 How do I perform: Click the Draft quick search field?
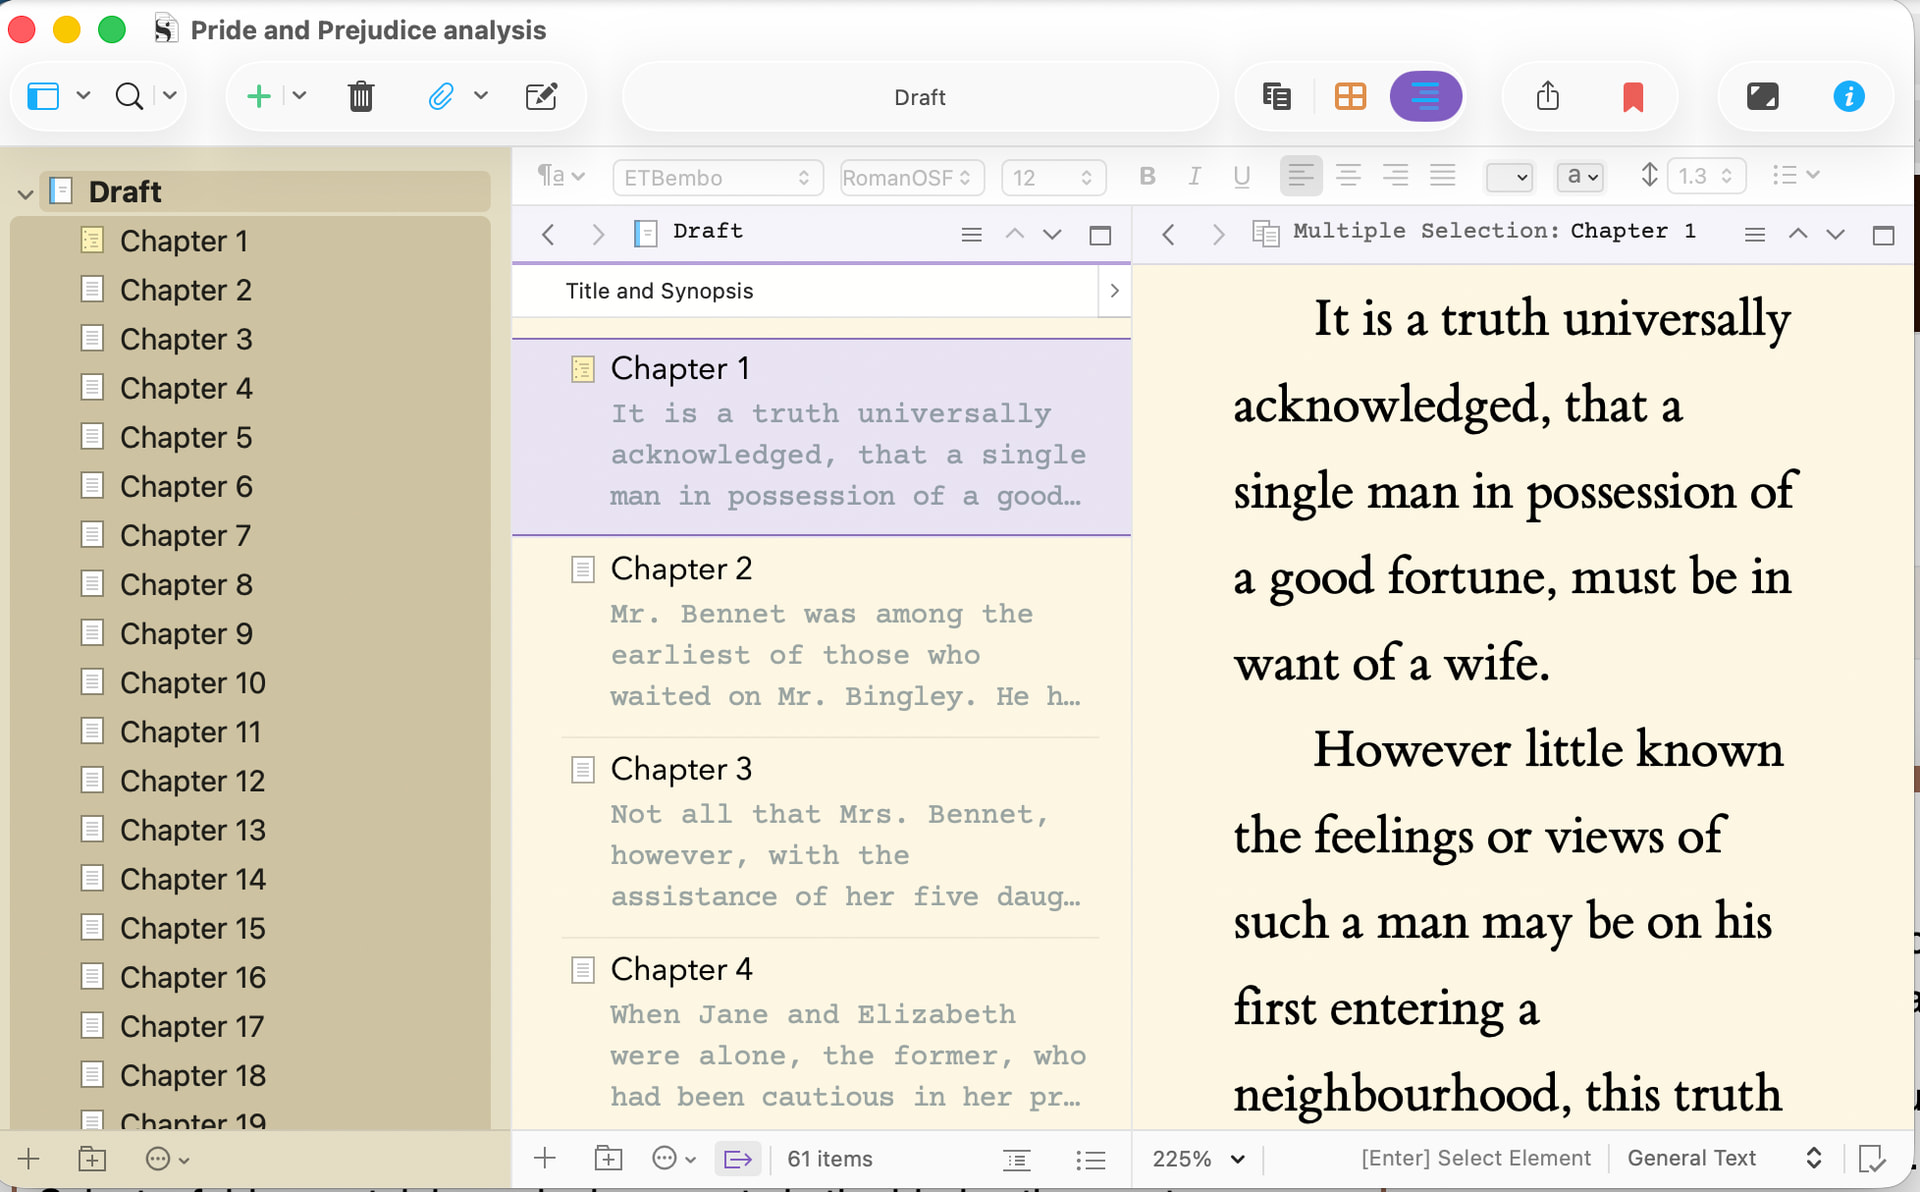click(x=919, y=97)
